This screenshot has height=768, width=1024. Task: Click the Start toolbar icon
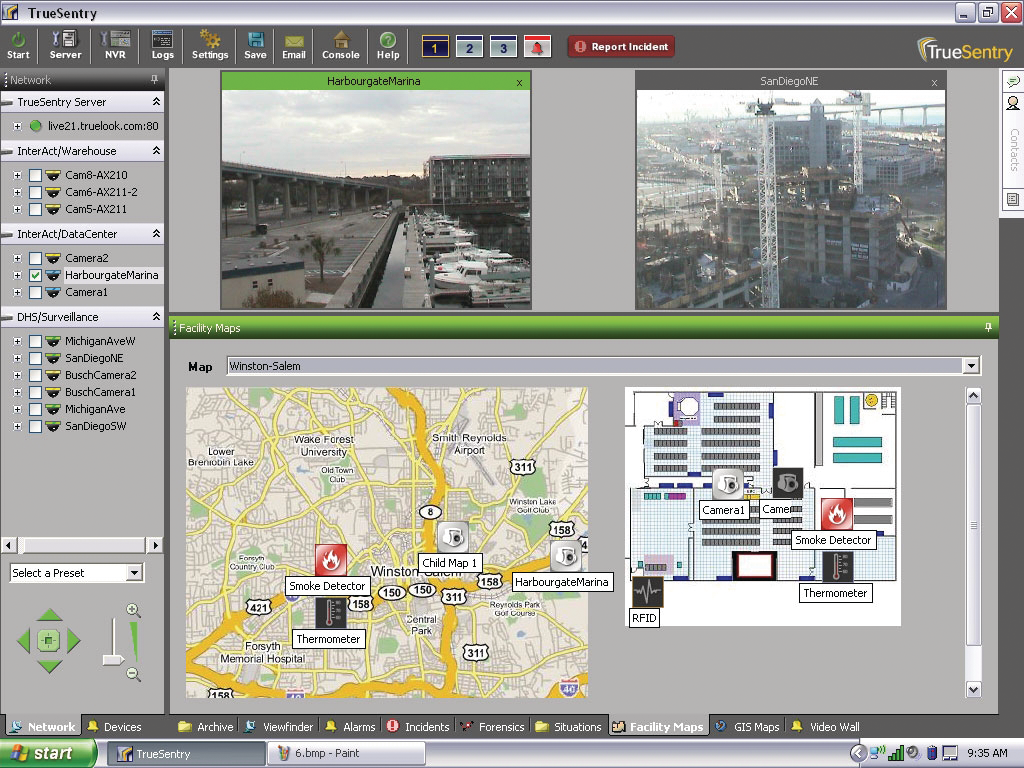click(18, 44)
